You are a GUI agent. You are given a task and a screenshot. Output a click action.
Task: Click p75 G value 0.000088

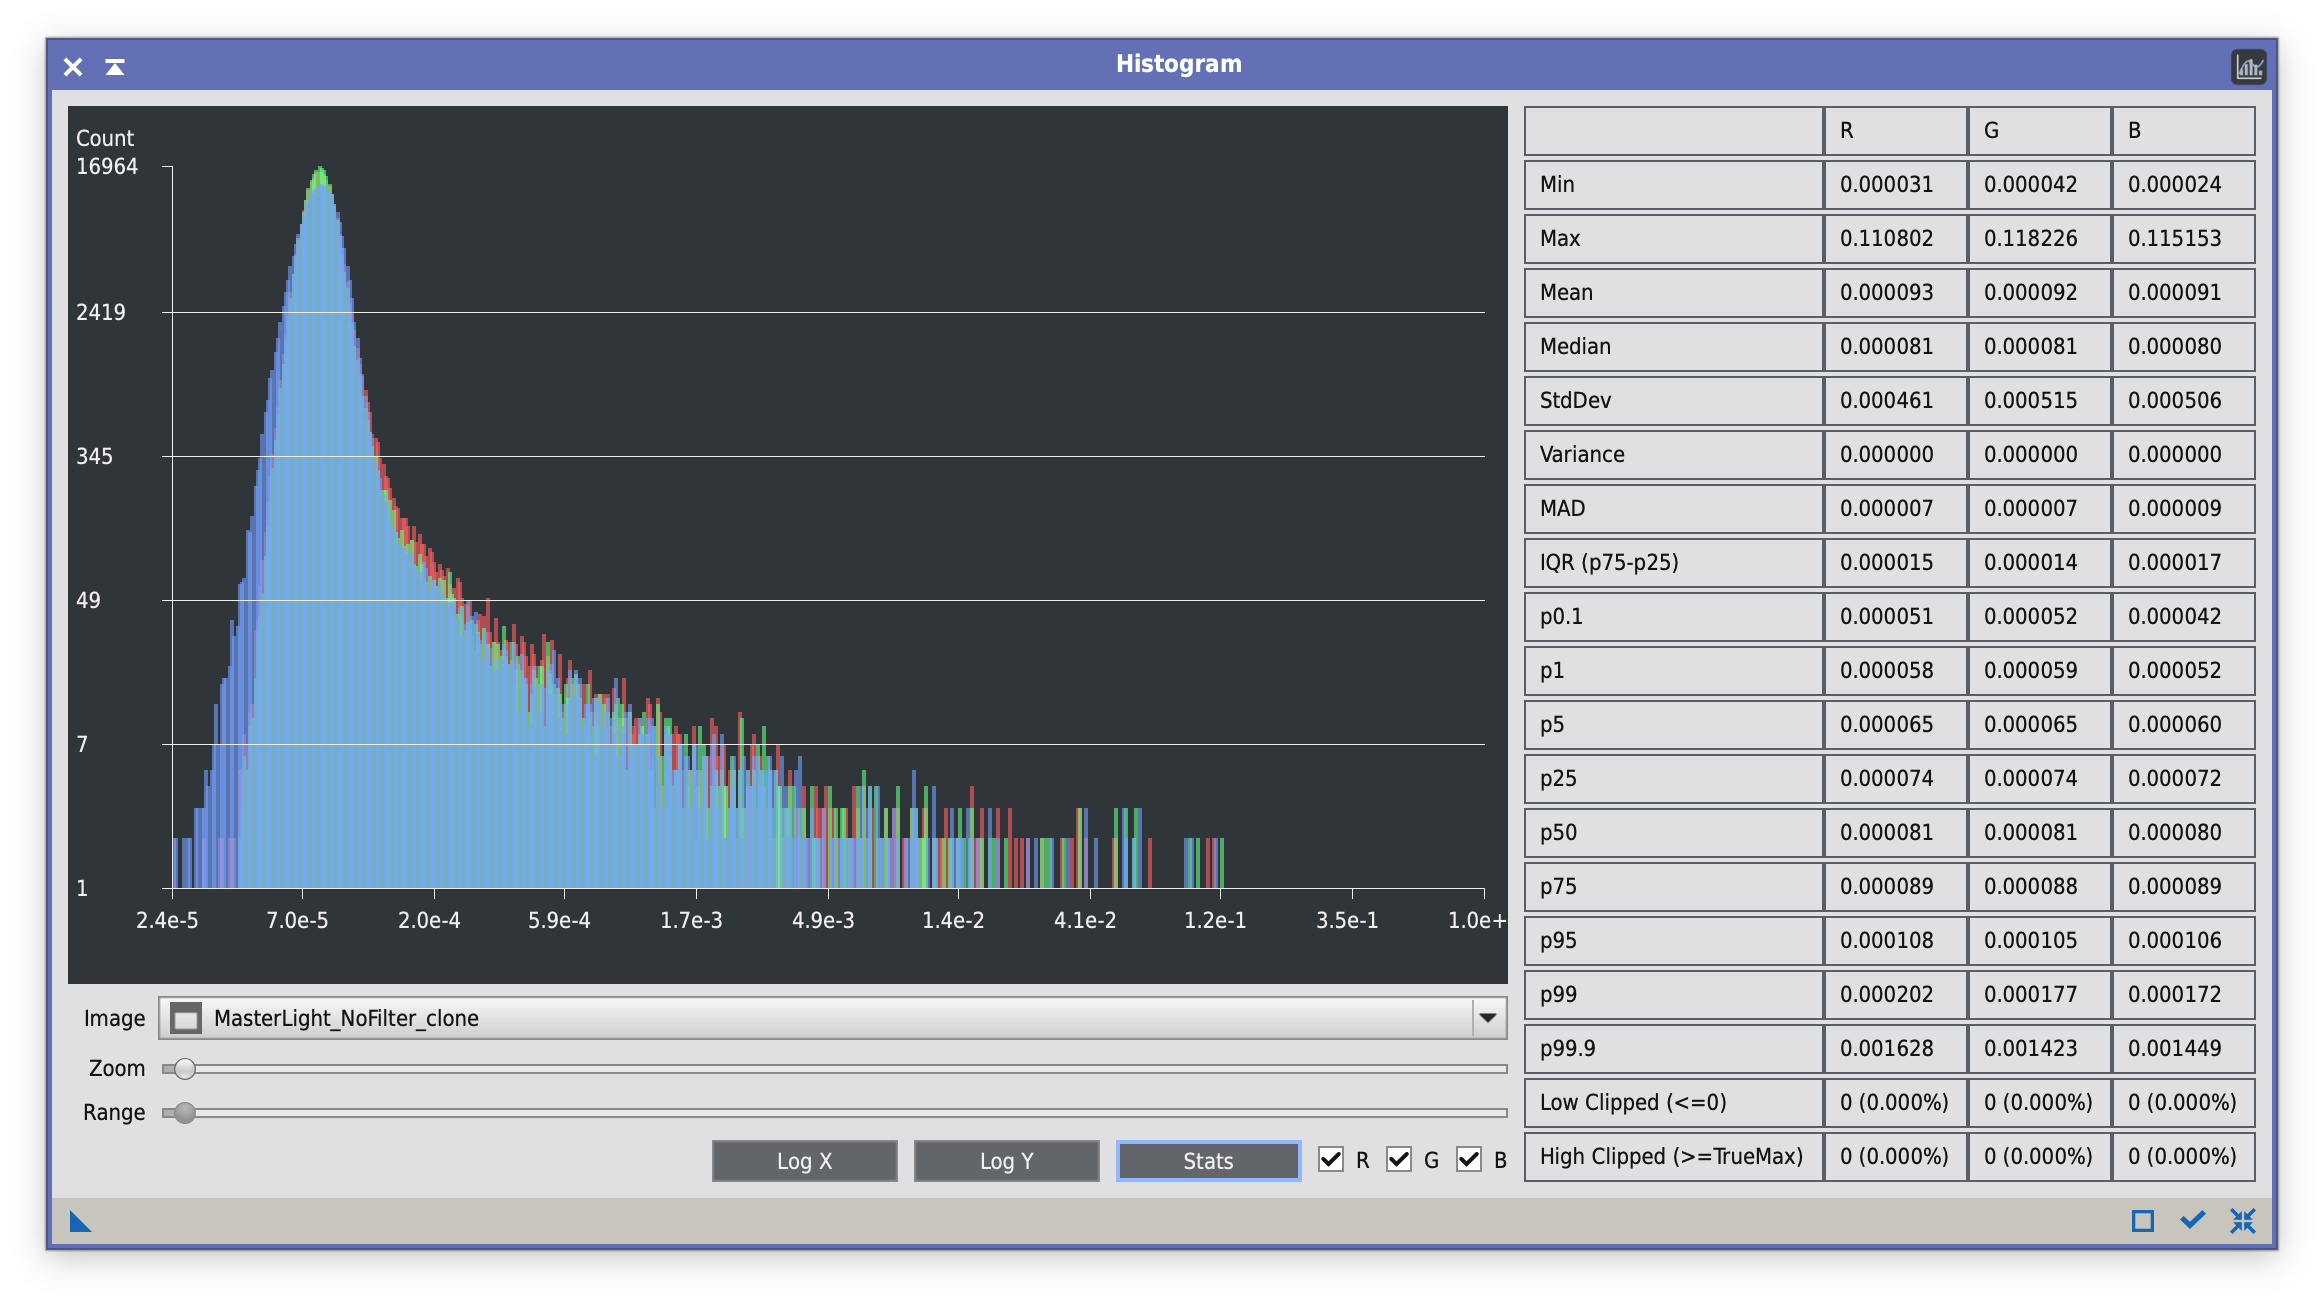pyautogui.click(x=2039, y=887)
